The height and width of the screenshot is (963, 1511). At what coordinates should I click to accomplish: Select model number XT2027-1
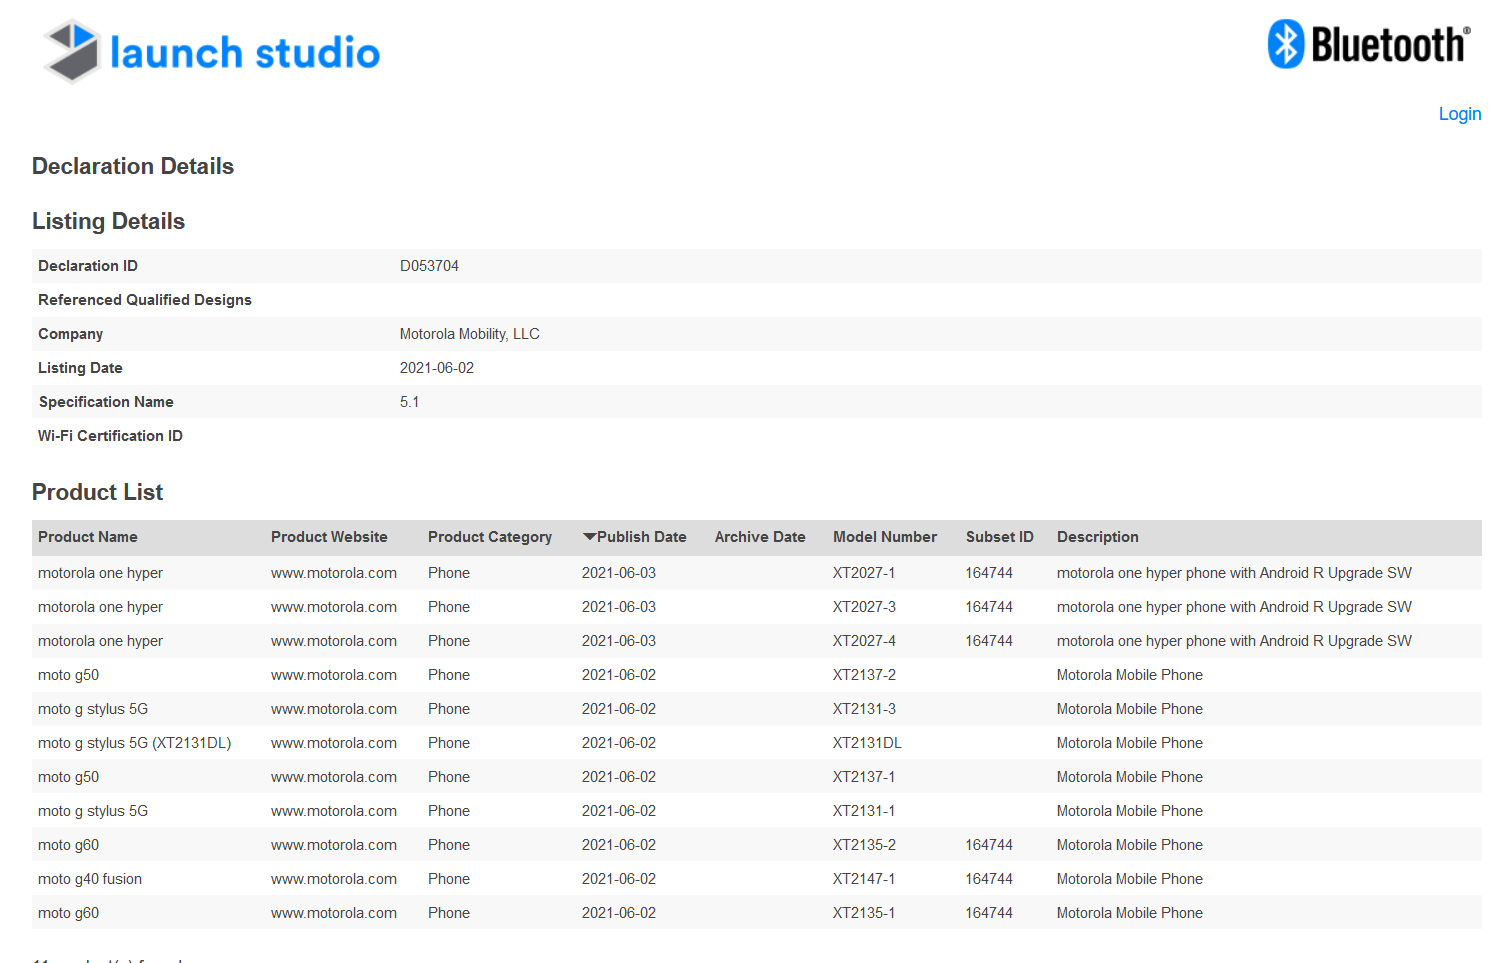pyautogui.click(x=864, y=573)
